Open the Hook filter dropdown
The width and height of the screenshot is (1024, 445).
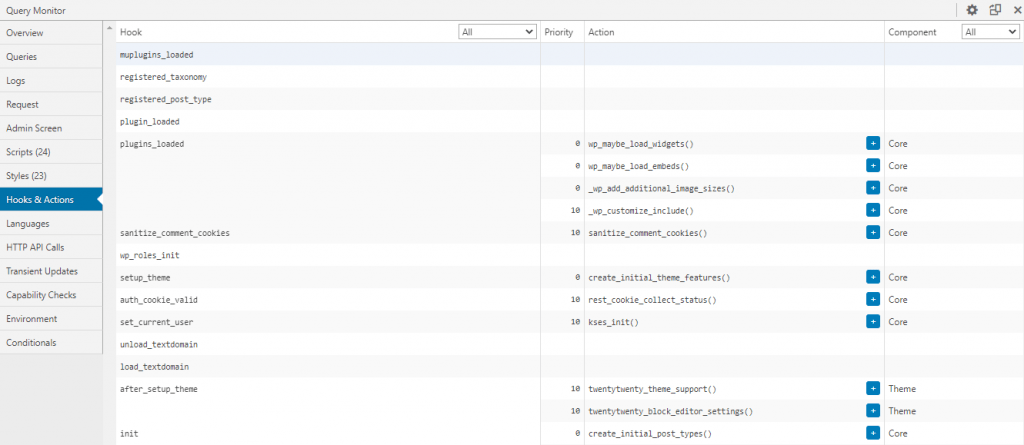pyautogui.click(x=498, y=32)
